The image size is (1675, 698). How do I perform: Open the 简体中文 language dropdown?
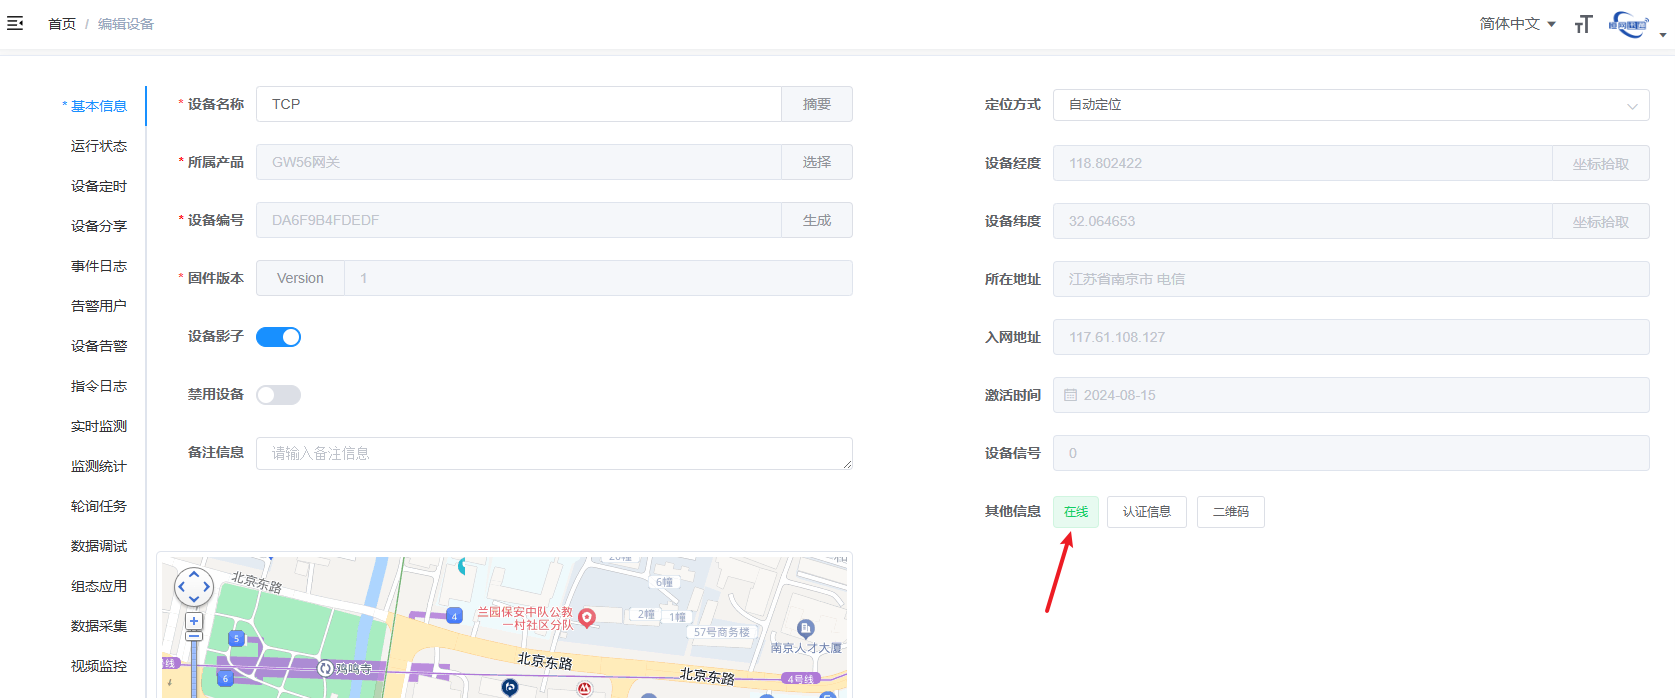(x=1517, y=24)
